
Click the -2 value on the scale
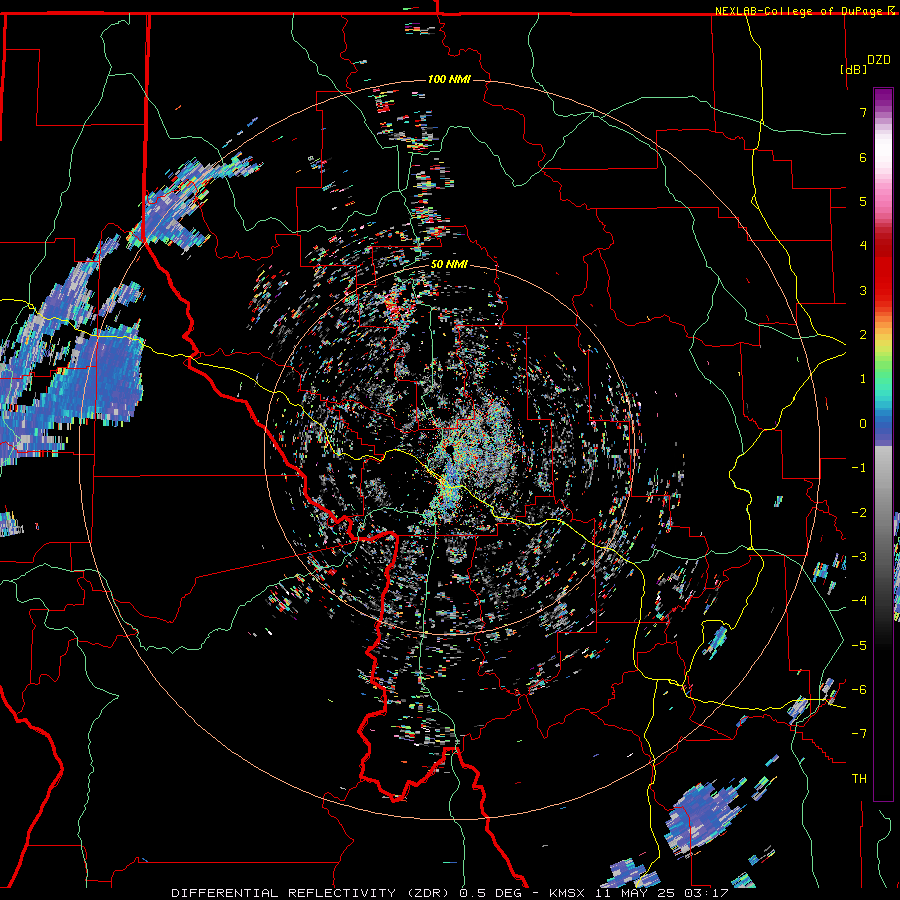coord(859,513)
